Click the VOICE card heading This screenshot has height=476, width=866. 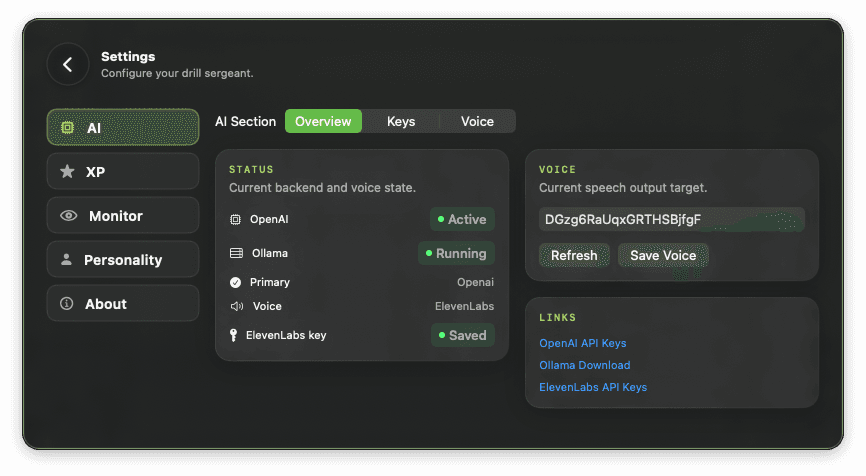pos(557,170)
